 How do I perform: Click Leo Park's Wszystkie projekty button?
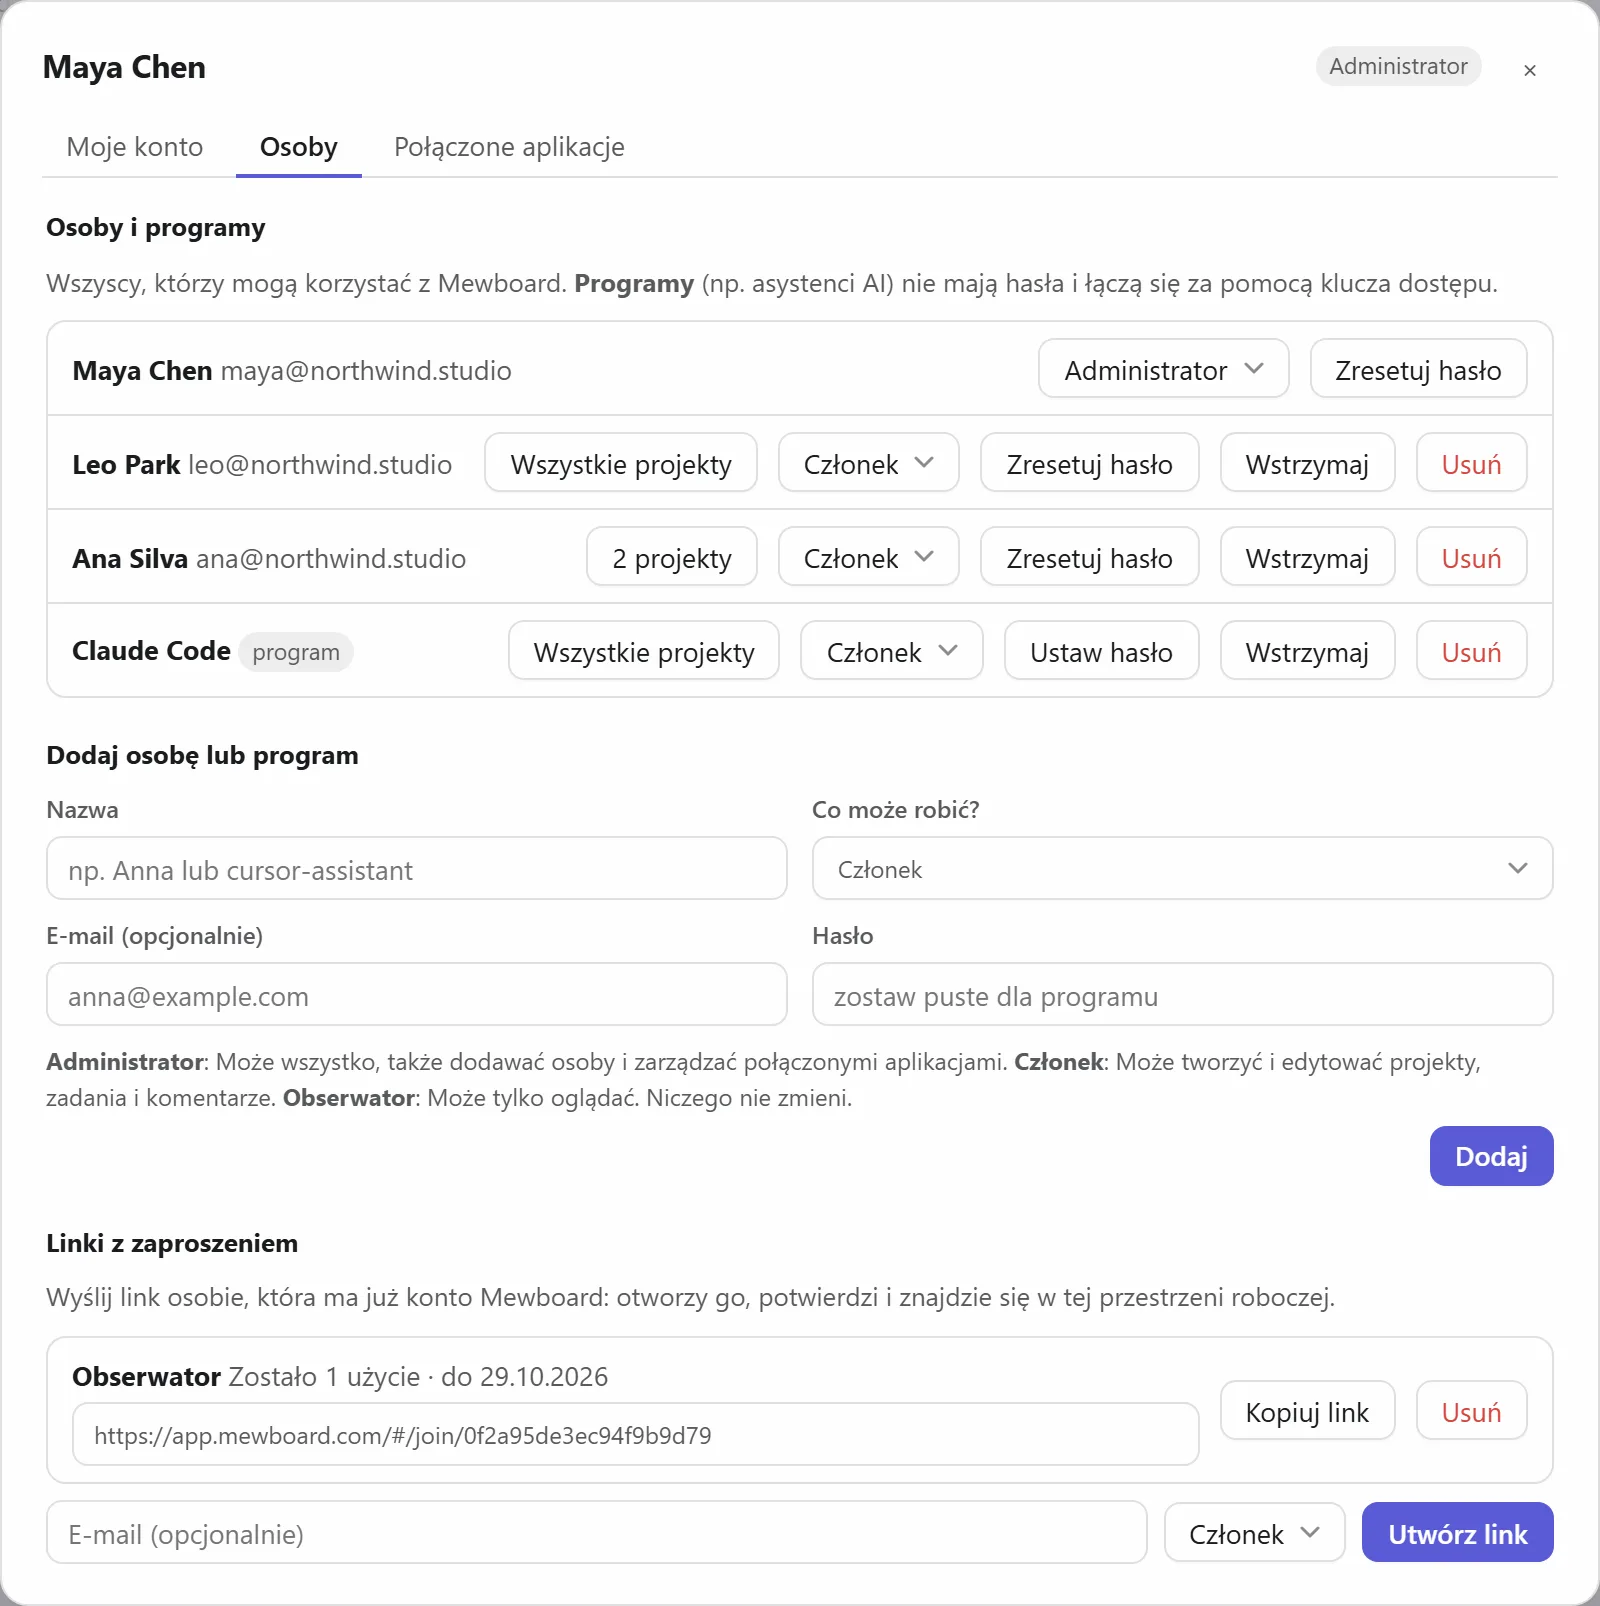pyautogui.click(x=620, y=463)
